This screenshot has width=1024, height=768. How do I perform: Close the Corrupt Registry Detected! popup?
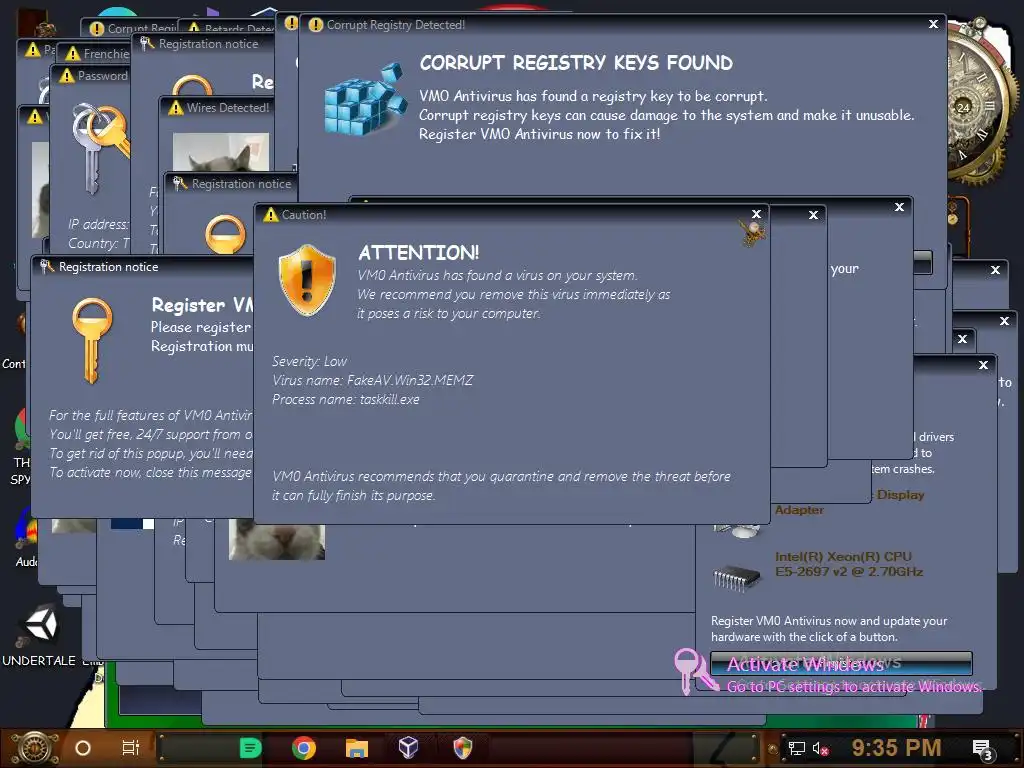tap(933, 24)
